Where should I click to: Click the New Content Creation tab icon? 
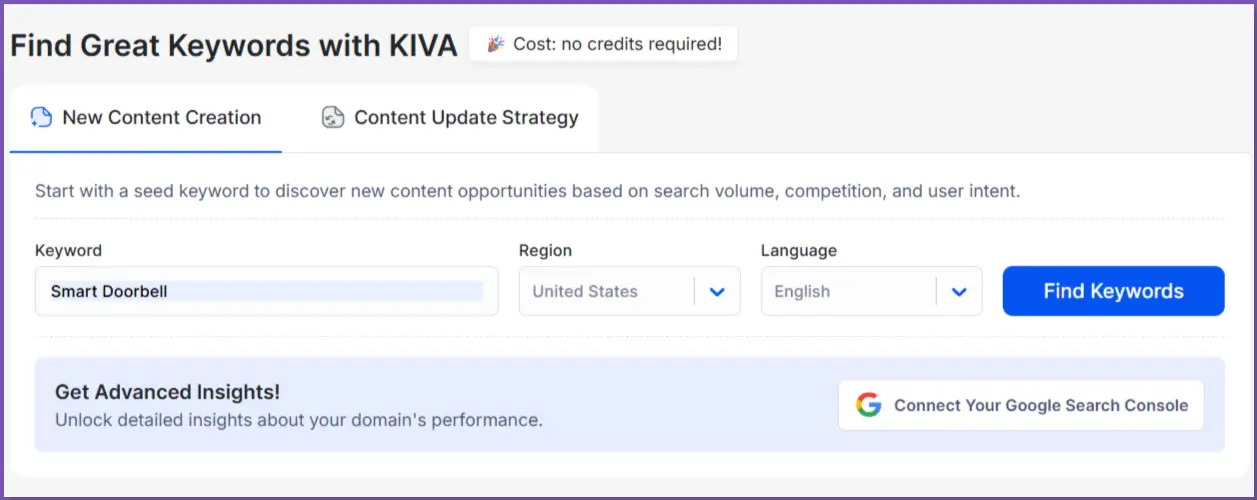click(x=41, y=118)
